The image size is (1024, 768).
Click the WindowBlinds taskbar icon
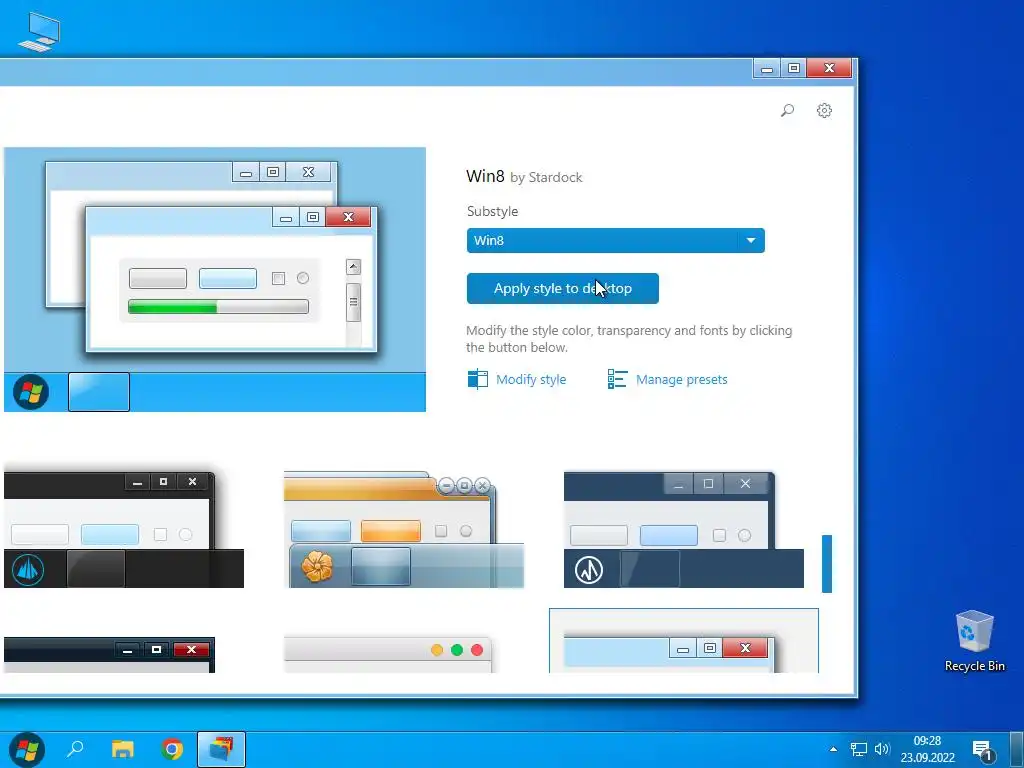221,750
